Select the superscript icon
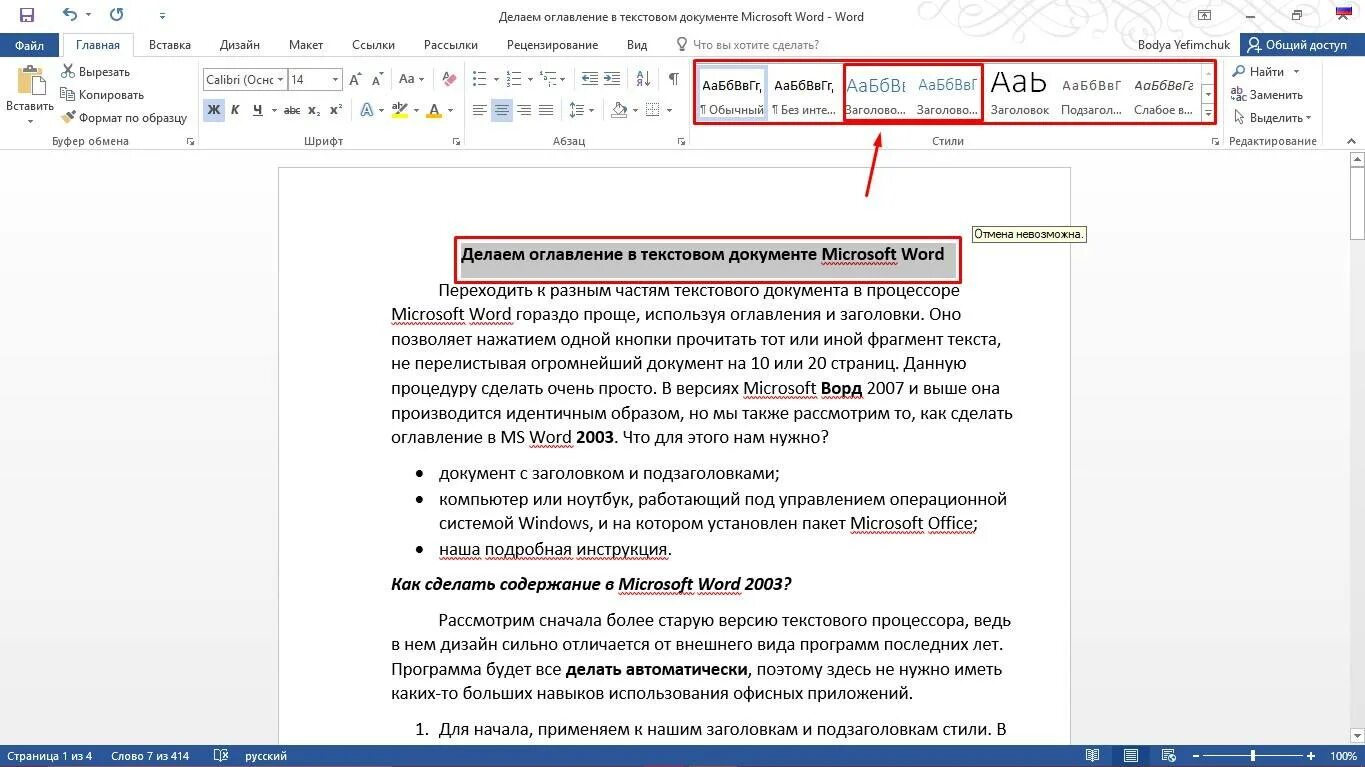This screenshot has height=767, width=1365. point(335,110)
